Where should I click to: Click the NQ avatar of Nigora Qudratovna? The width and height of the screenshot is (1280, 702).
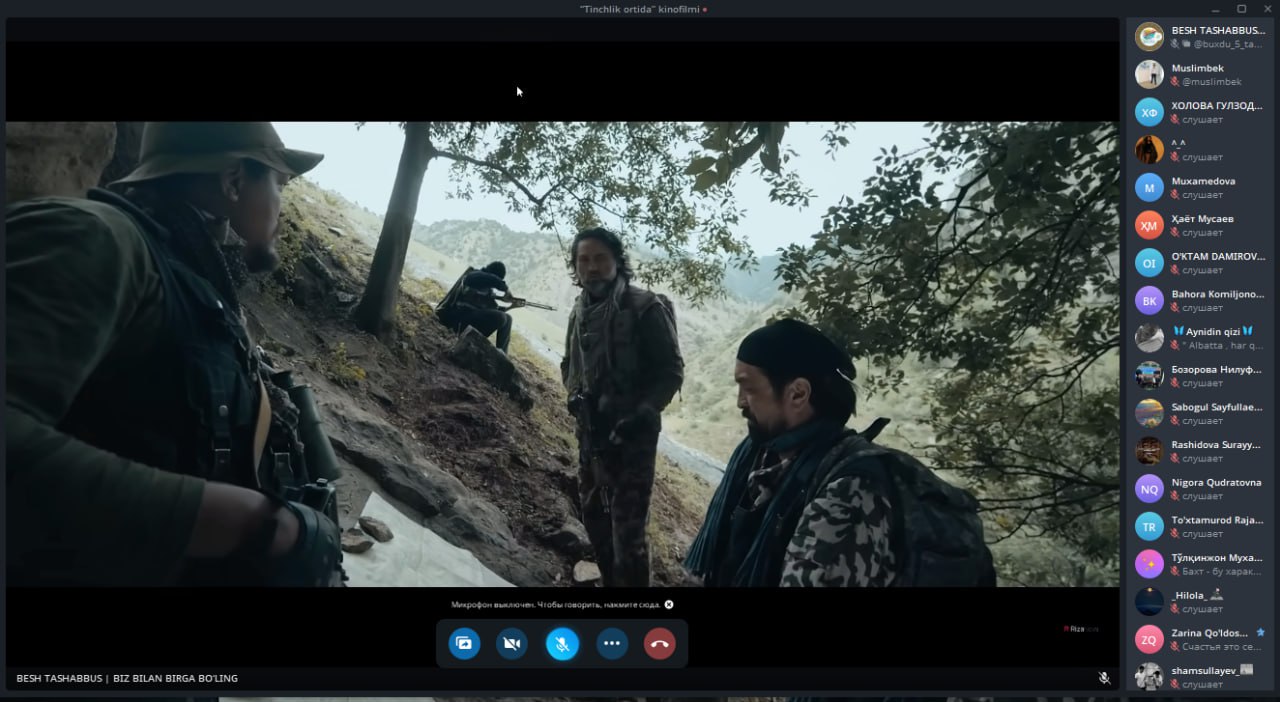tap(1149, 488)
